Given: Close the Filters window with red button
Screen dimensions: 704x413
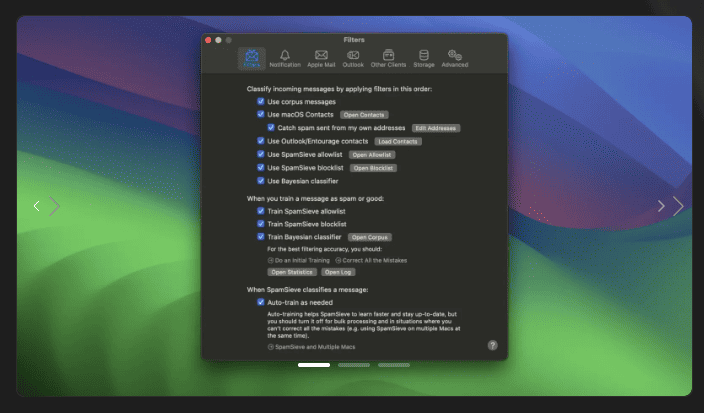Looking at the screenshot, I should (x=208, y=40).
